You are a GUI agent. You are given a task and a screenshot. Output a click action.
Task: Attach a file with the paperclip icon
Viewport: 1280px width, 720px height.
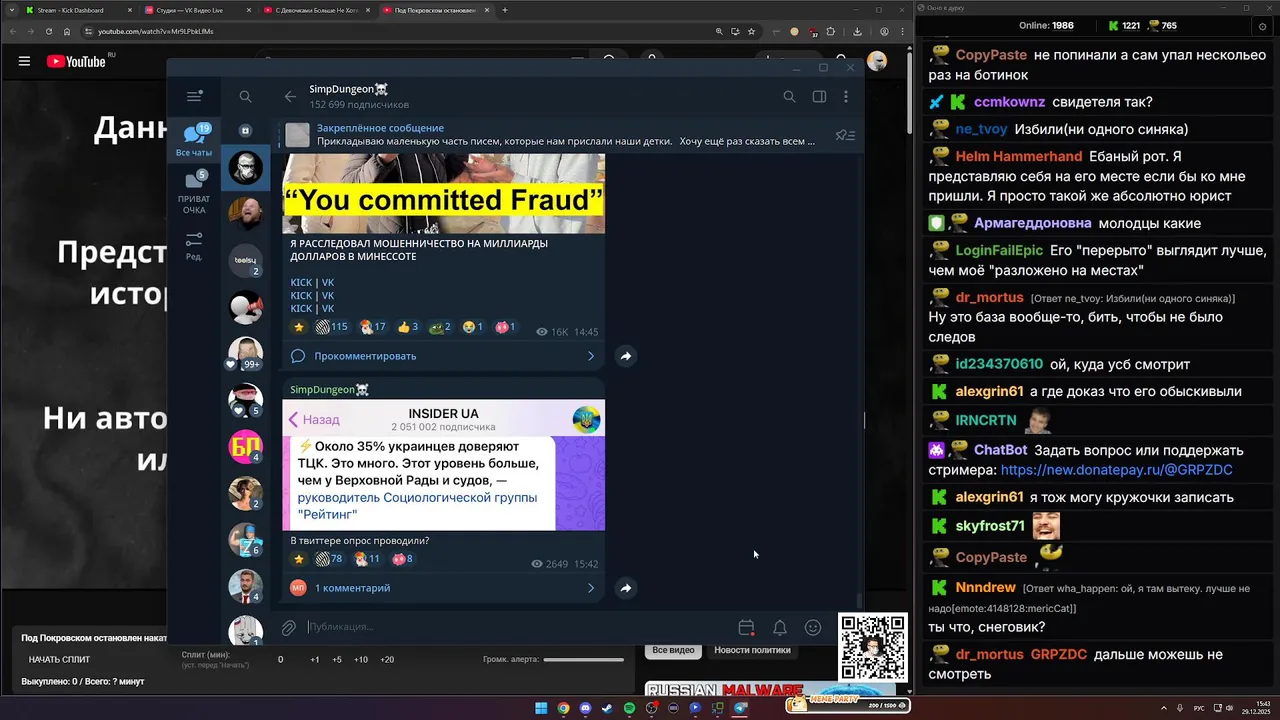[x=288, y=627]
